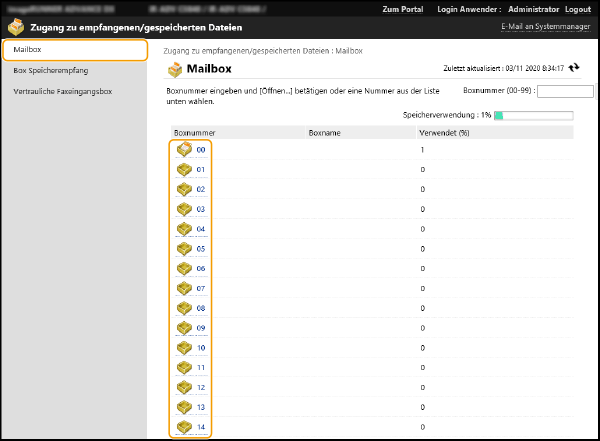Open Vertrauliche Faxeingangsbox in the sidebar

click(62, 91)
